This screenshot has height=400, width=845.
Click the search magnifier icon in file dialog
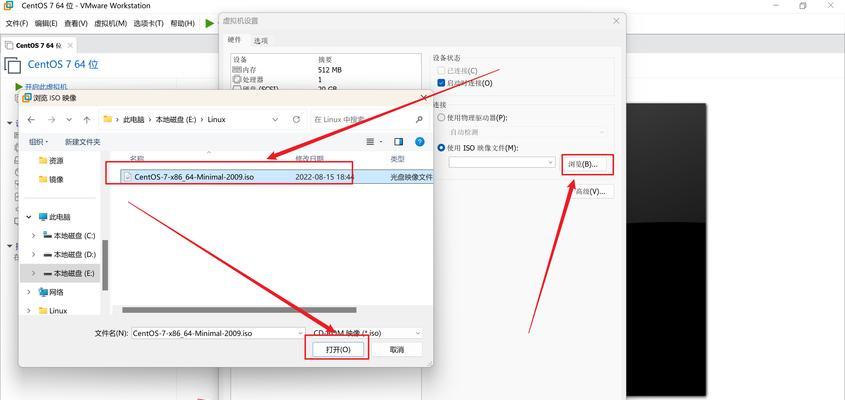coord(419,120)
